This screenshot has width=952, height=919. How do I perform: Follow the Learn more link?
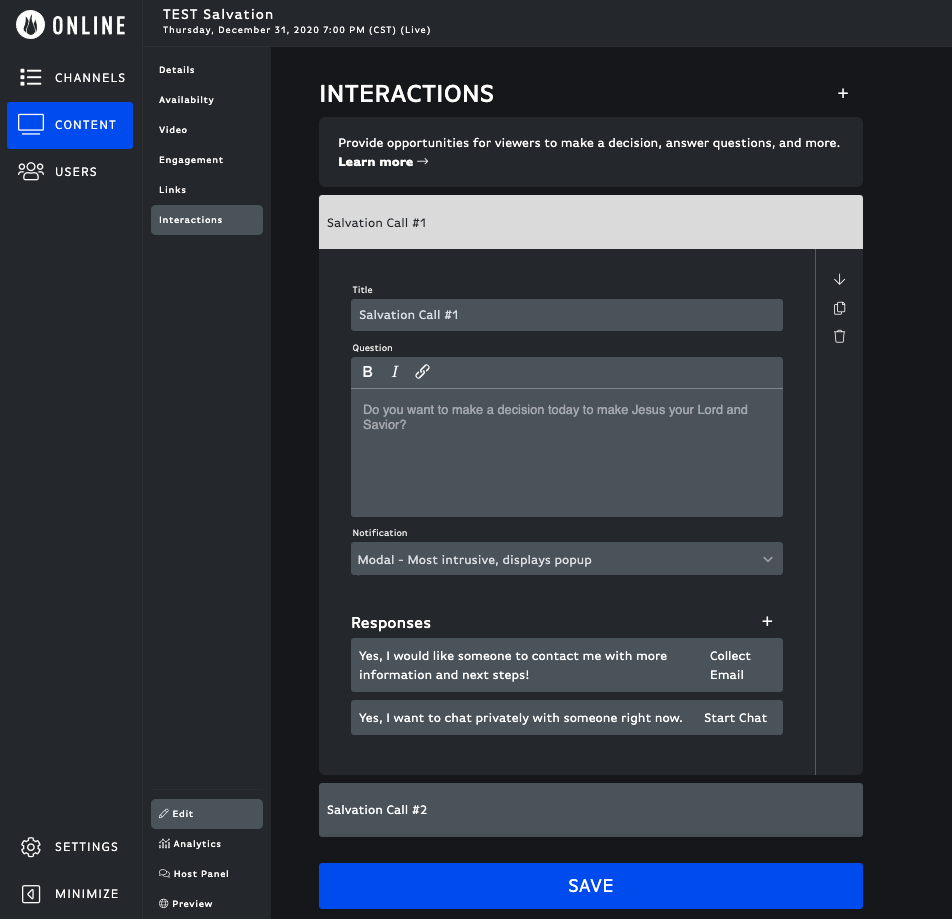point(383,162)
